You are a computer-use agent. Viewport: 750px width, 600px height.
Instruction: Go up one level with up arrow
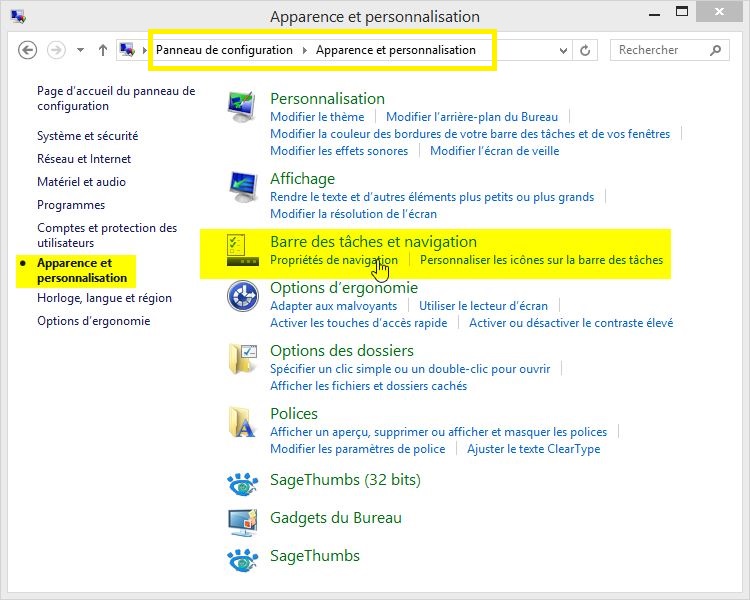click(x=103, y=50)
